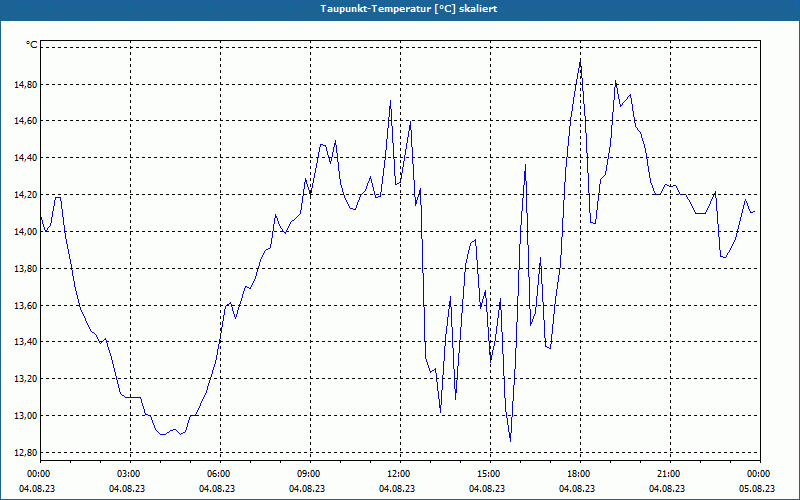
Task: Click the 14,20 y-axis value
Action: (26, 195)
